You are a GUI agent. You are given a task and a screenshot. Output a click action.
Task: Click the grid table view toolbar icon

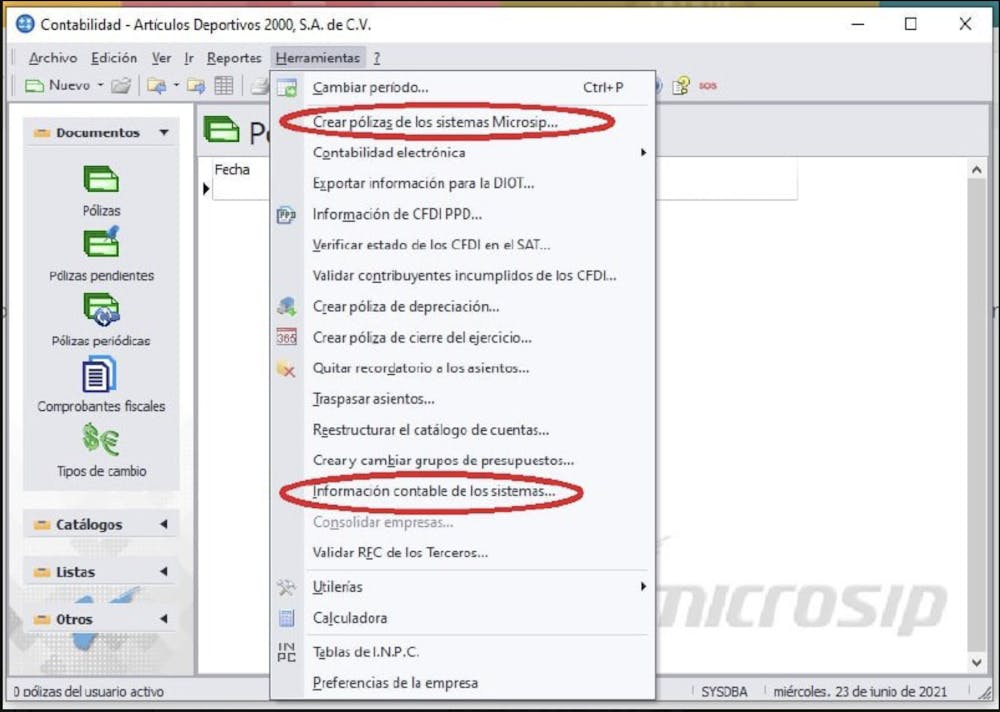(224, 85)
